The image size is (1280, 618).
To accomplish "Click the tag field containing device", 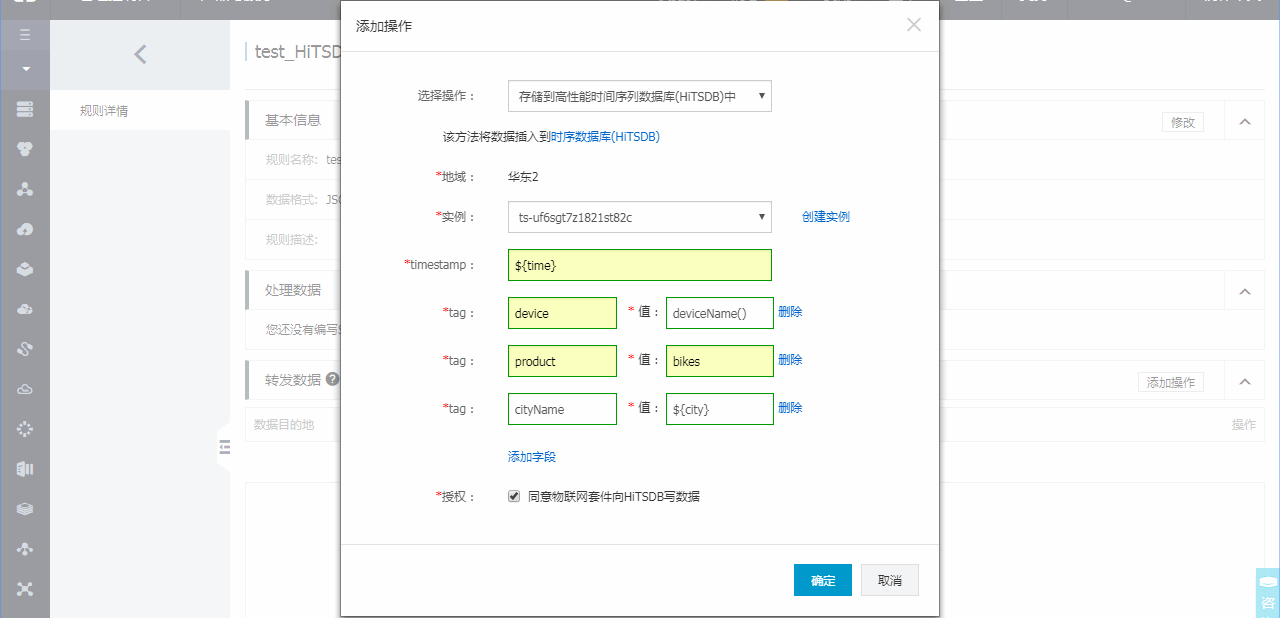I will tap(562, 313).
